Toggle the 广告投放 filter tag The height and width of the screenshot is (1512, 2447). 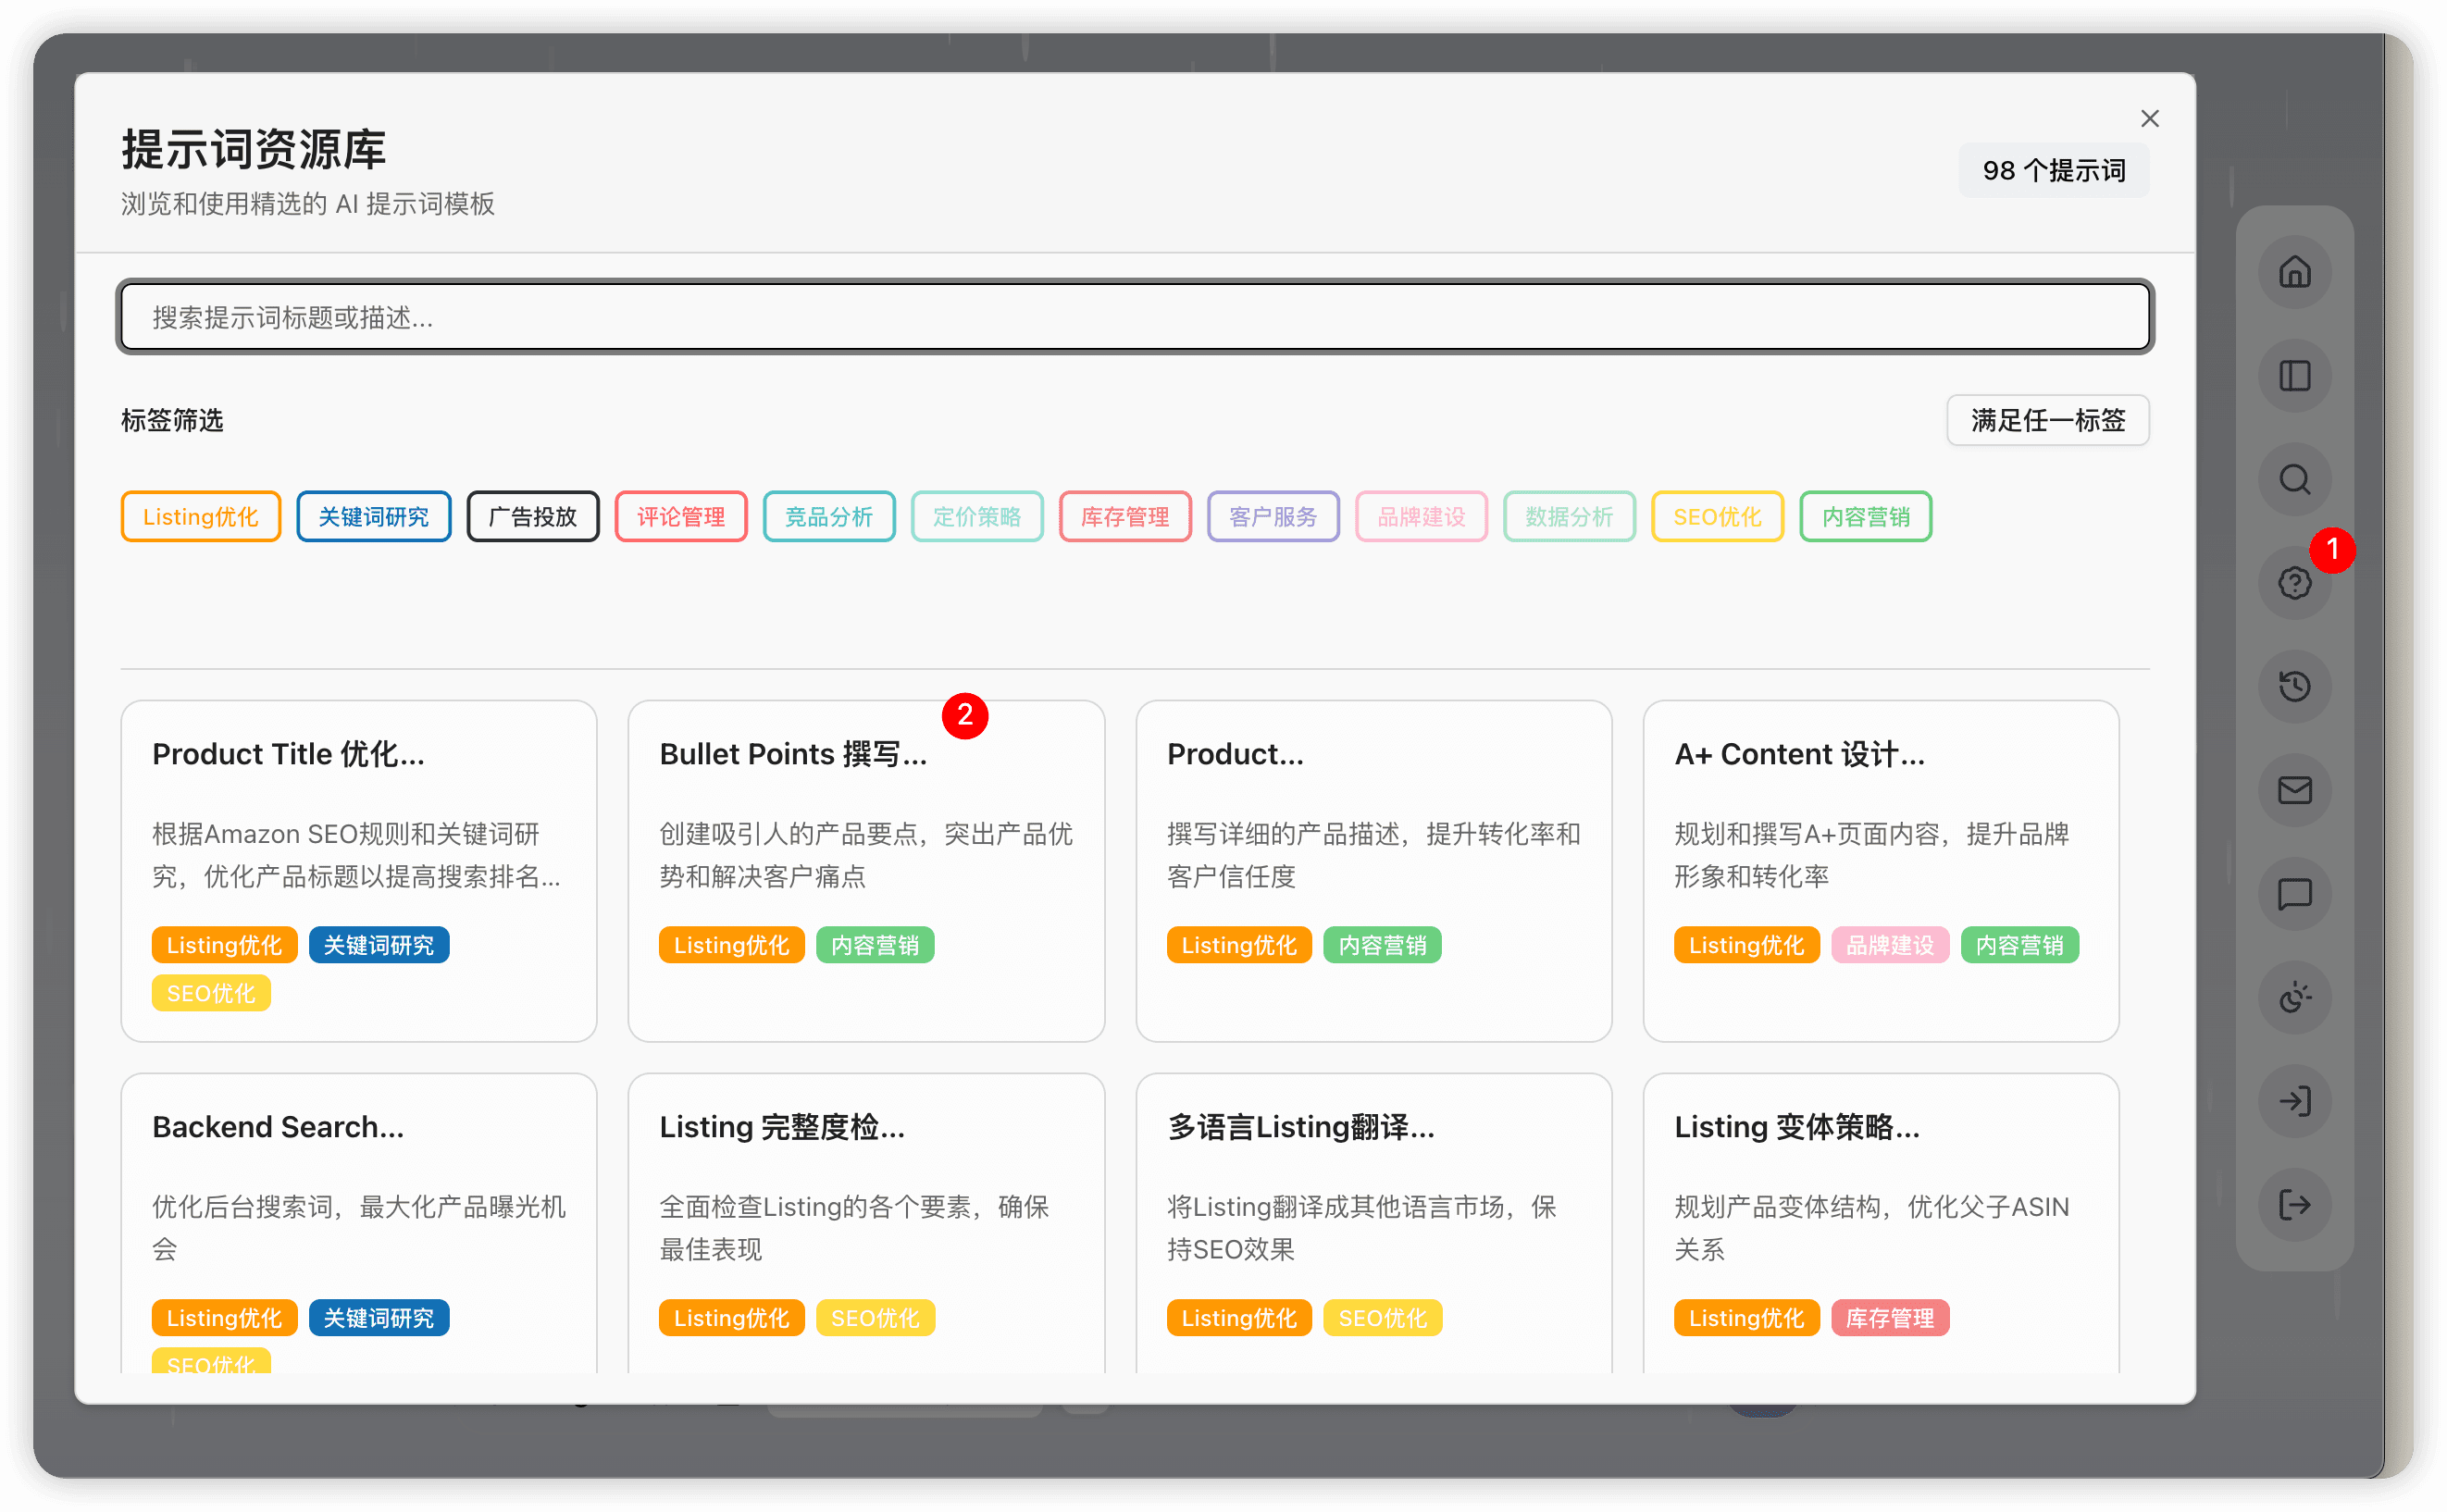pyautogui.click(x=532, y=517)
